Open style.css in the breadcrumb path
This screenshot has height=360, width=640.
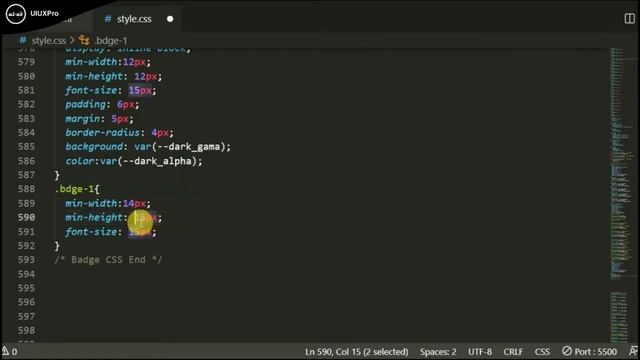[x=49, y=40]
